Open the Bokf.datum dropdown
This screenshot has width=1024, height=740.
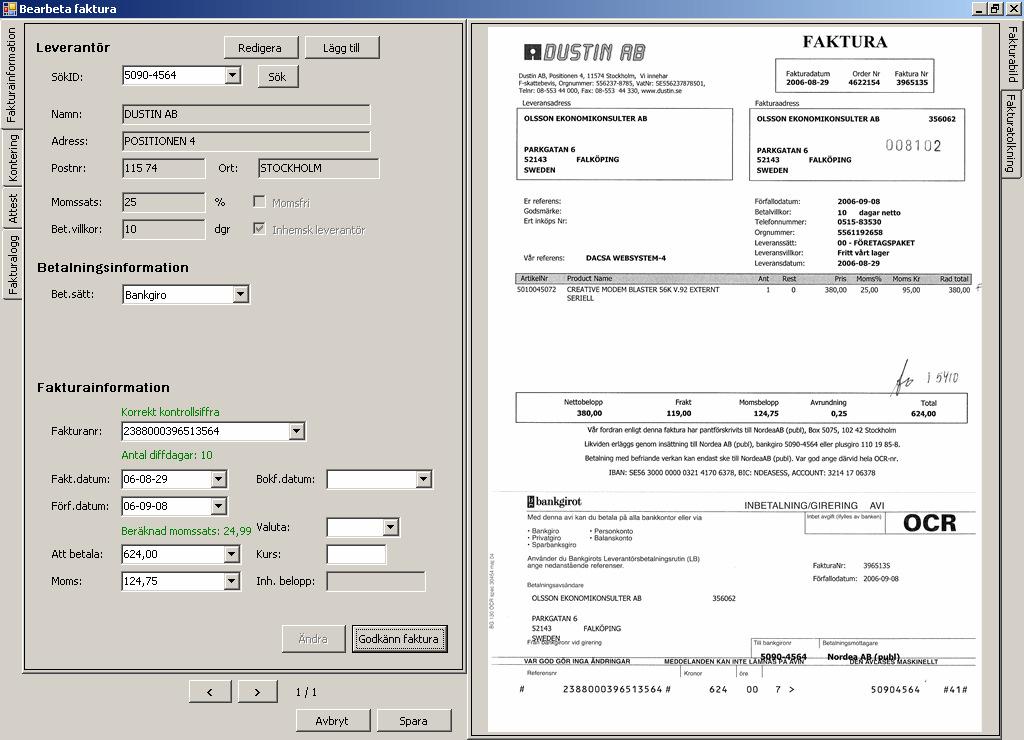pyautogui.click(x=423, y=479)
